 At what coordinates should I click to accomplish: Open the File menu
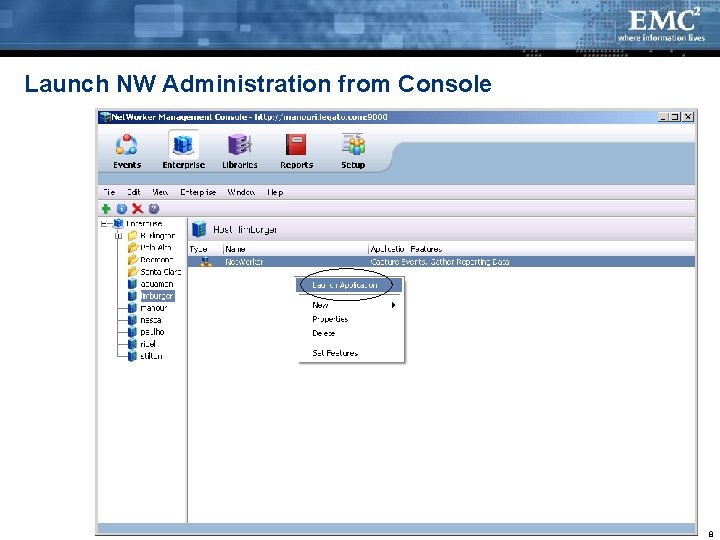109,192
